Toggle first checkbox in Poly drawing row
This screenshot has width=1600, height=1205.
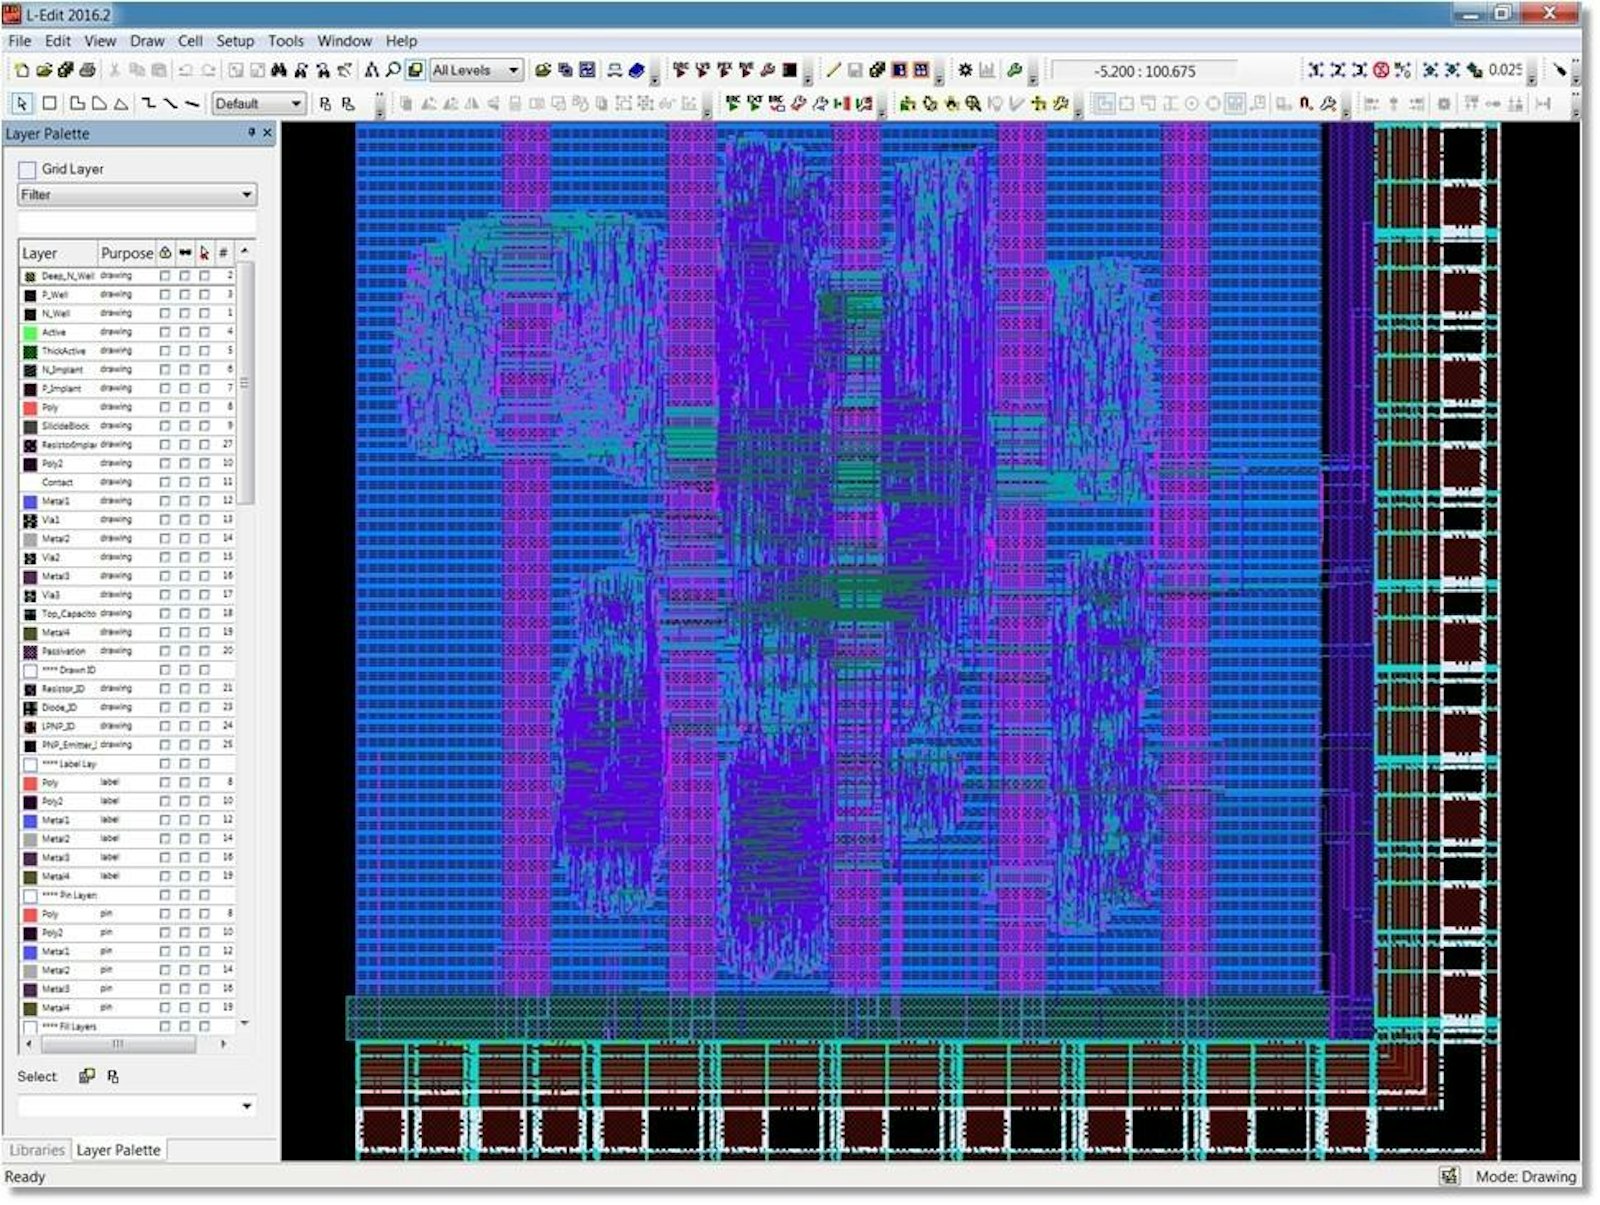(x=165, y=407)
